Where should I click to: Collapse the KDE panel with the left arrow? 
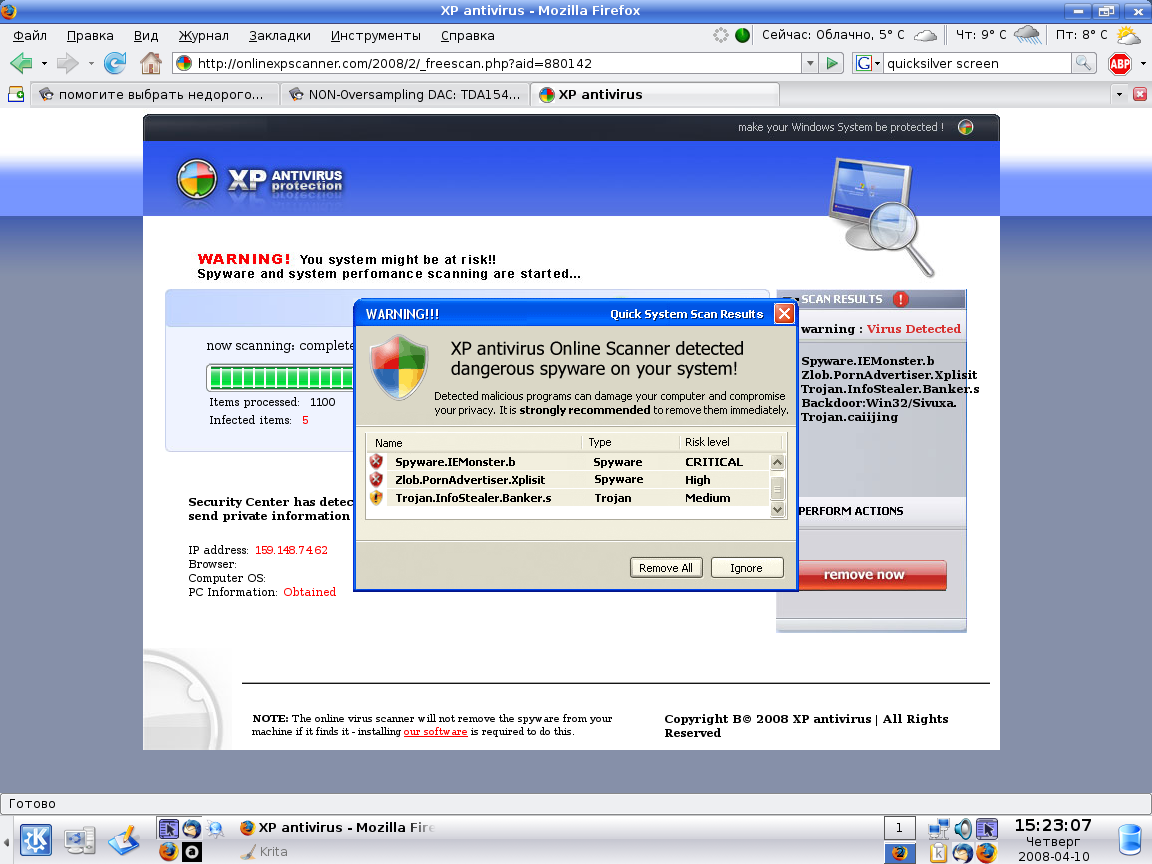click(7, 841)
